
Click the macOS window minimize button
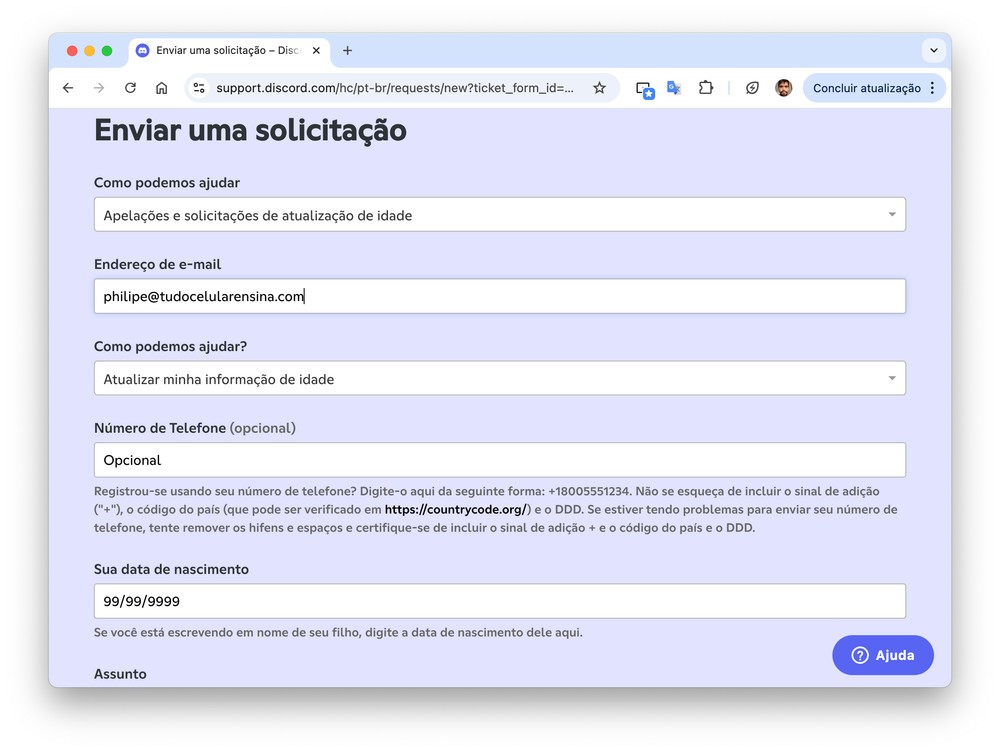(89, 51)
